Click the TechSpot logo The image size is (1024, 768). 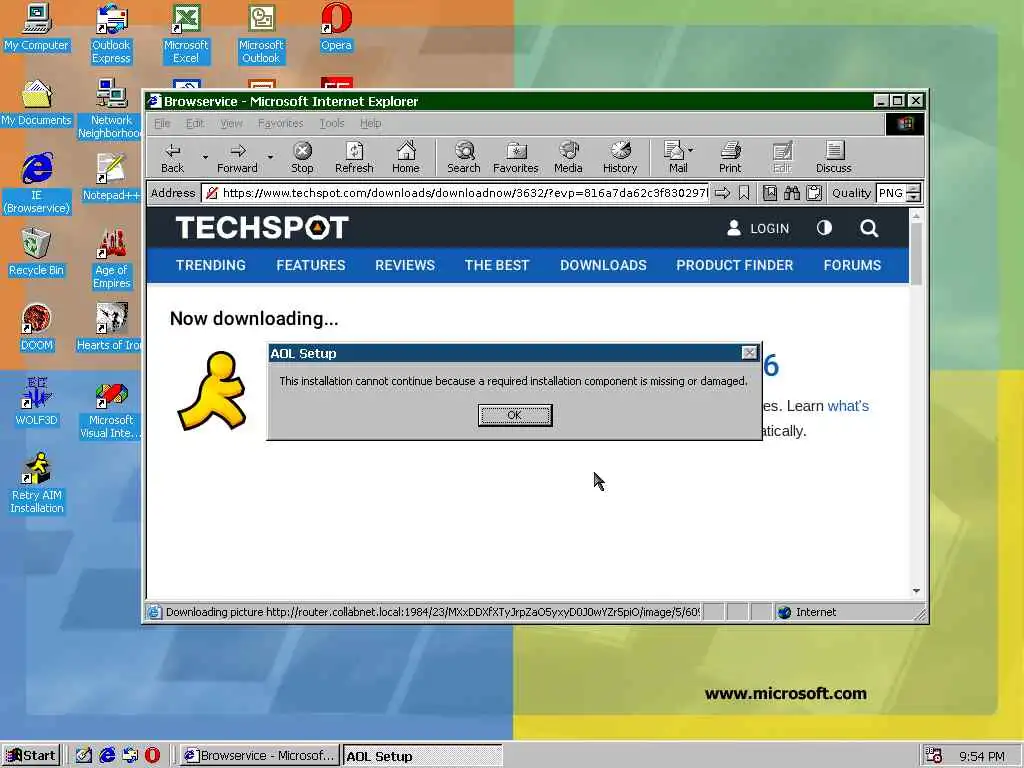click(x=262, y=228)
